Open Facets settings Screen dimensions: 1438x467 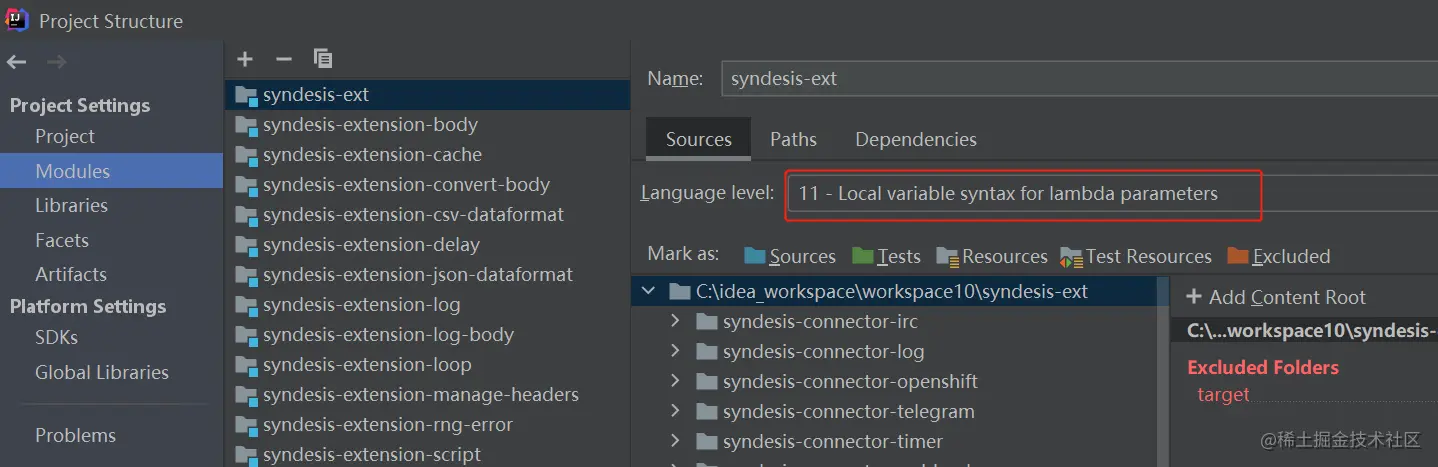tap(62, 240)
